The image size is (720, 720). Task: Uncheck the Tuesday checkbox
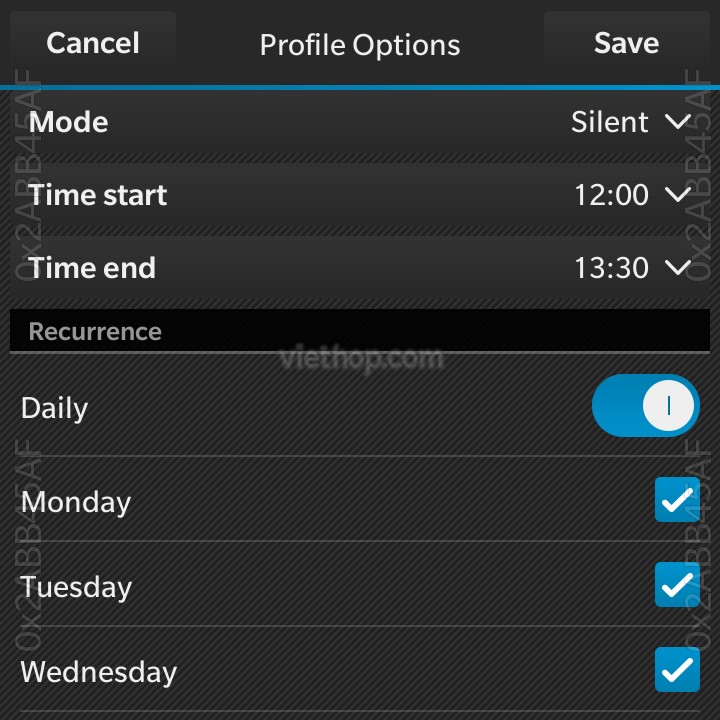[677, 585]
